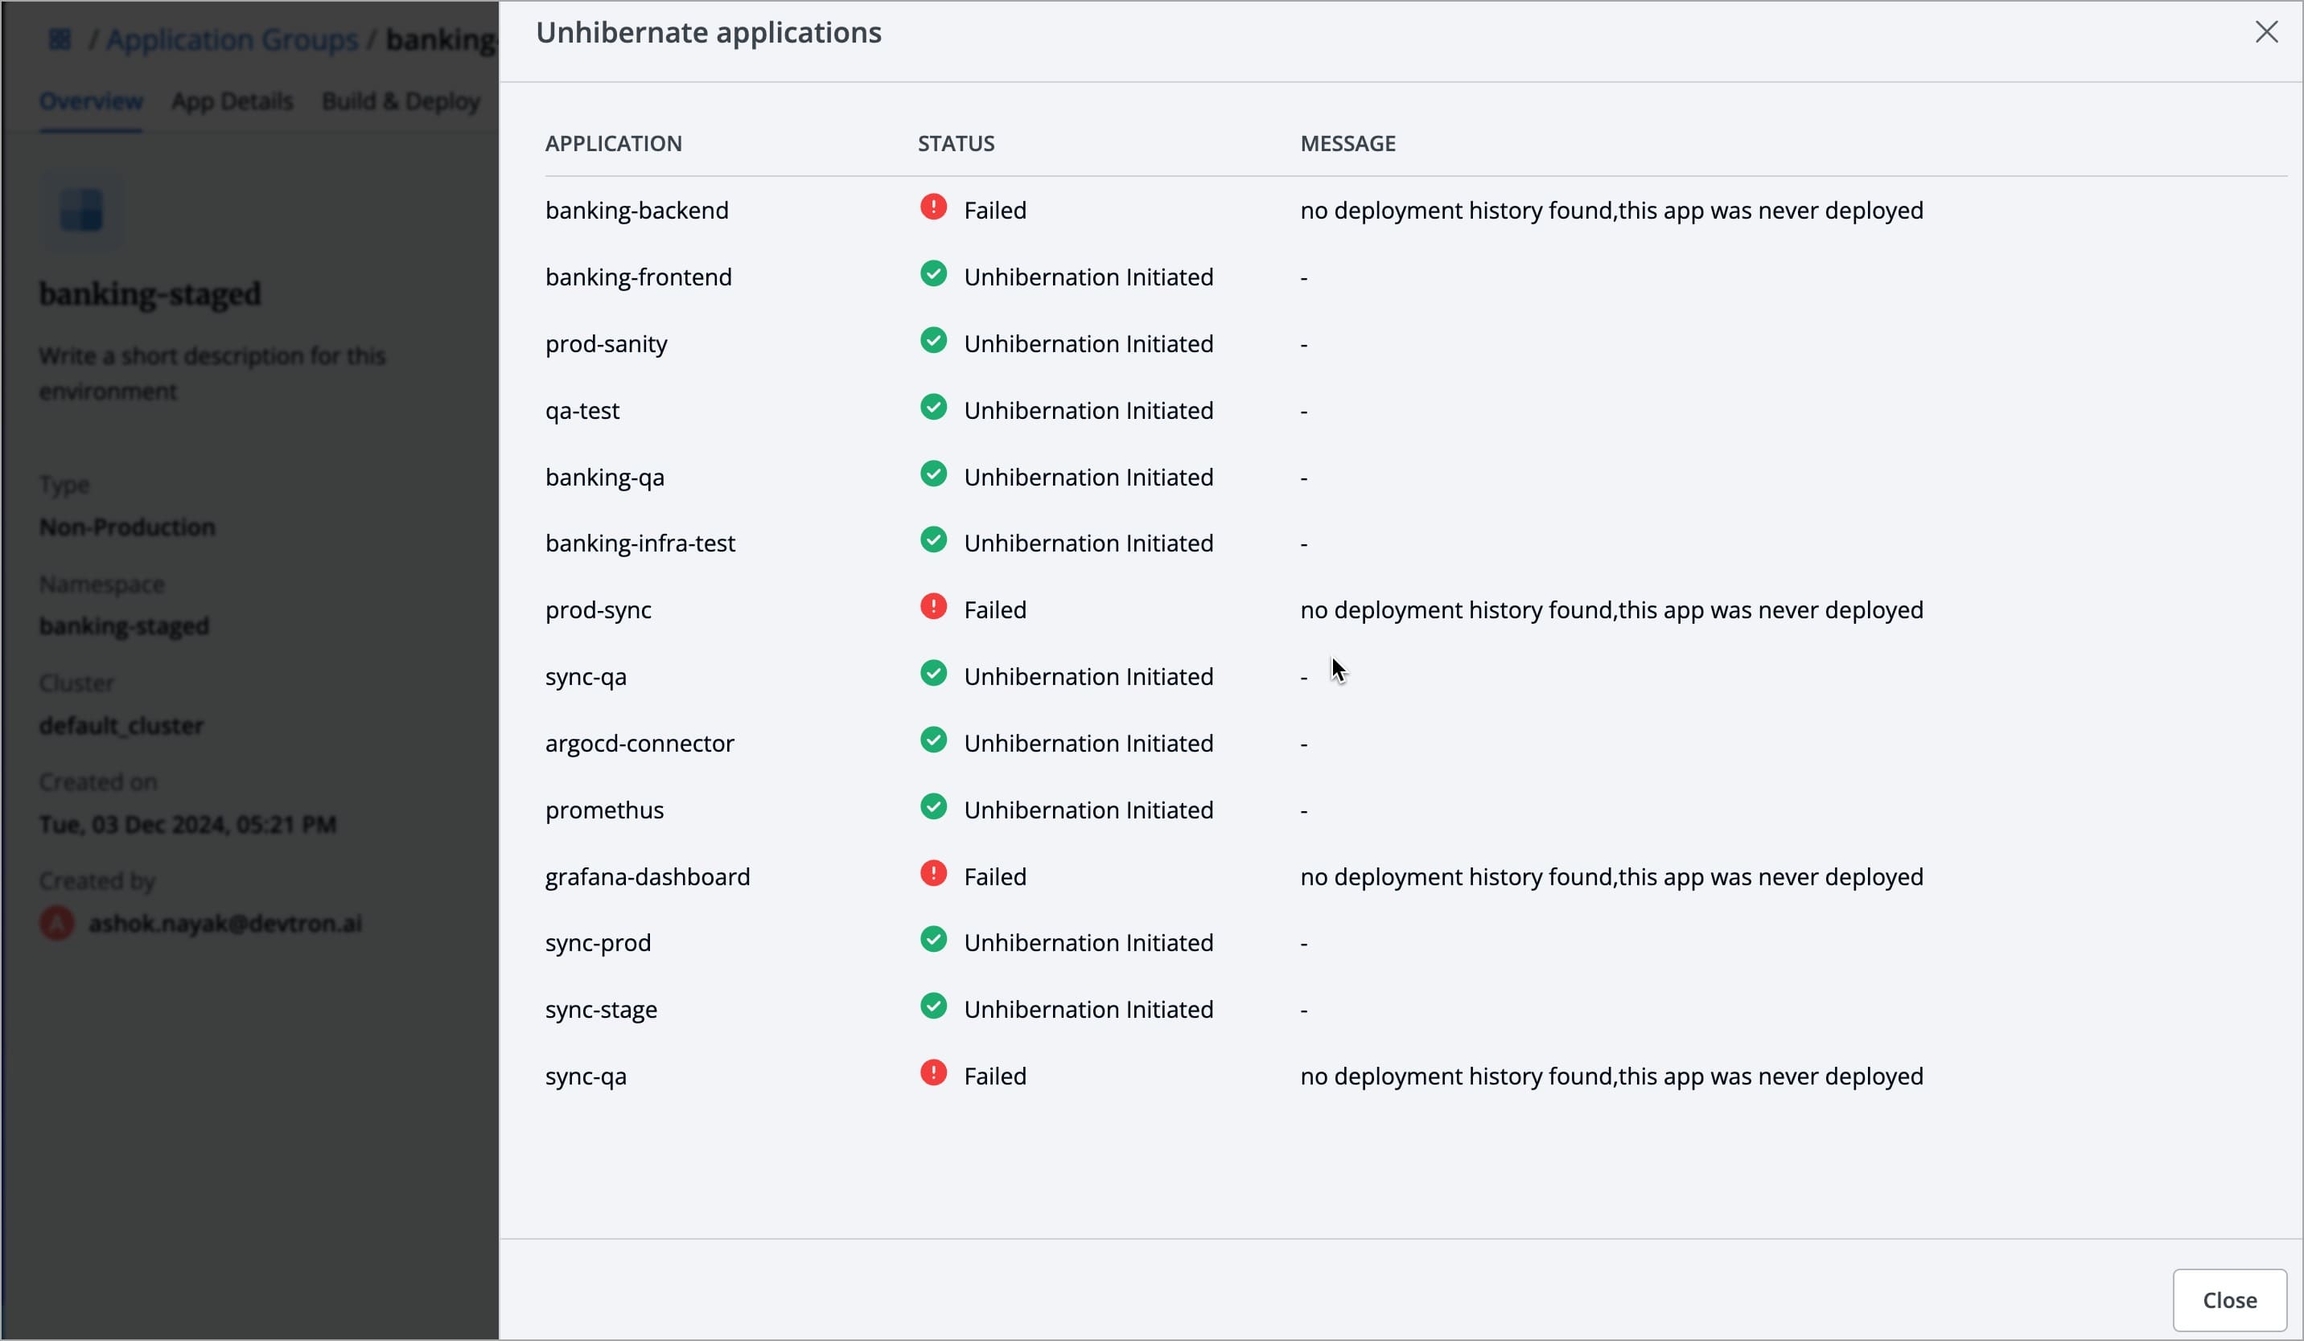Screen dimensions: 2304x1341
Task: Click the ashok.nayak user avatar
Action: point(57,923)
